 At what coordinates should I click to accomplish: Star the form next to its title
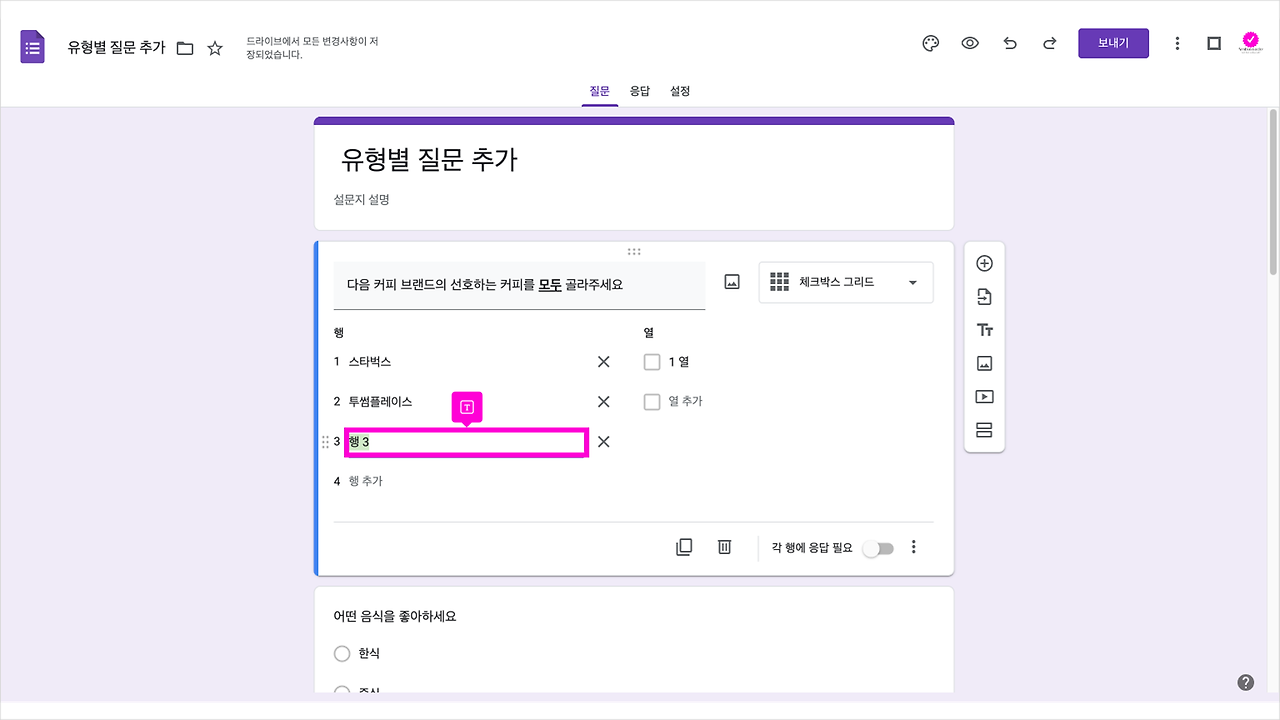[214, 46]
